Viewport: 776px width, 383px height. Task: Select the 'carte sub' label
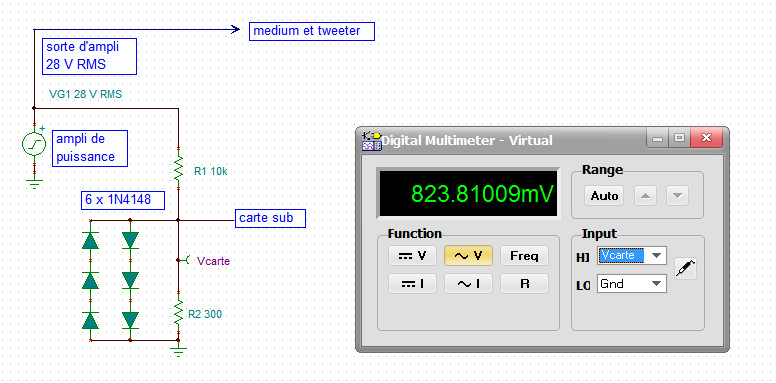pyautogui.click(x=270, y=218)
